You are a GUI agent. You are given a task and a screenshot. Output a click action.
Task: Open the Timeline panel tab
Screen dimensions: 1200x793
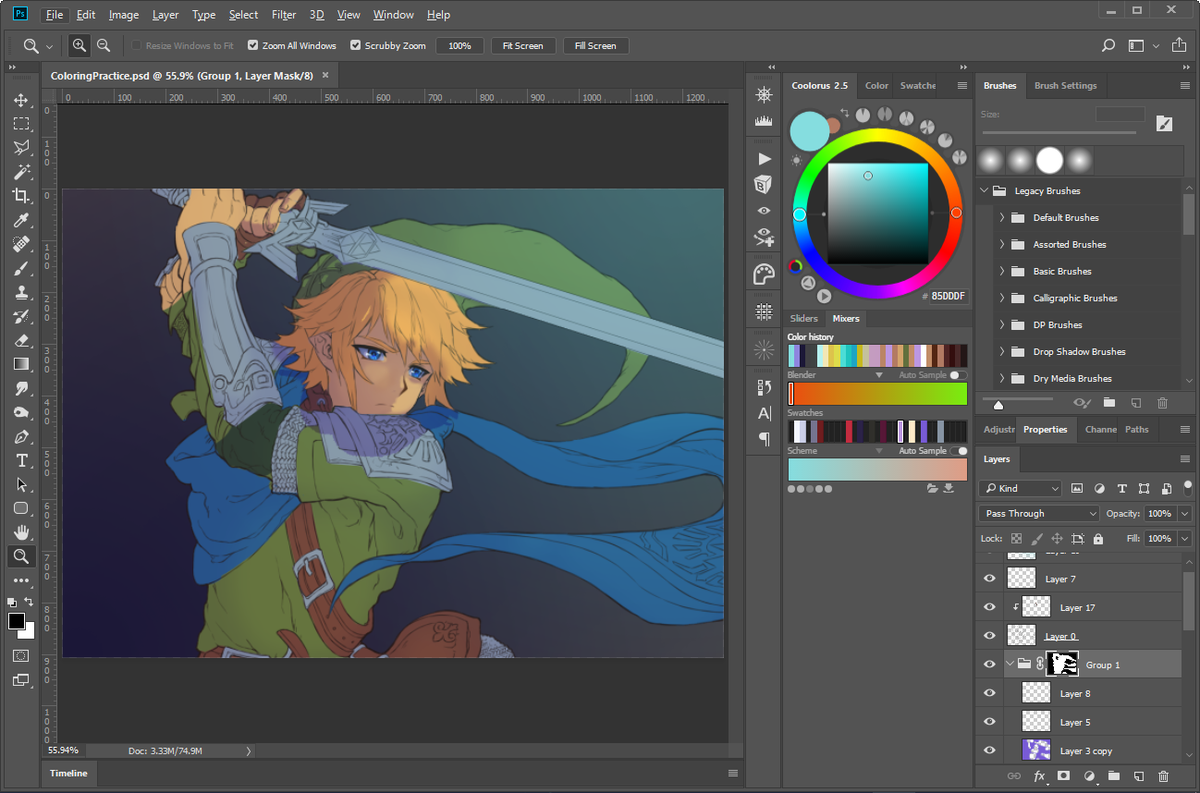coord(69,773)
